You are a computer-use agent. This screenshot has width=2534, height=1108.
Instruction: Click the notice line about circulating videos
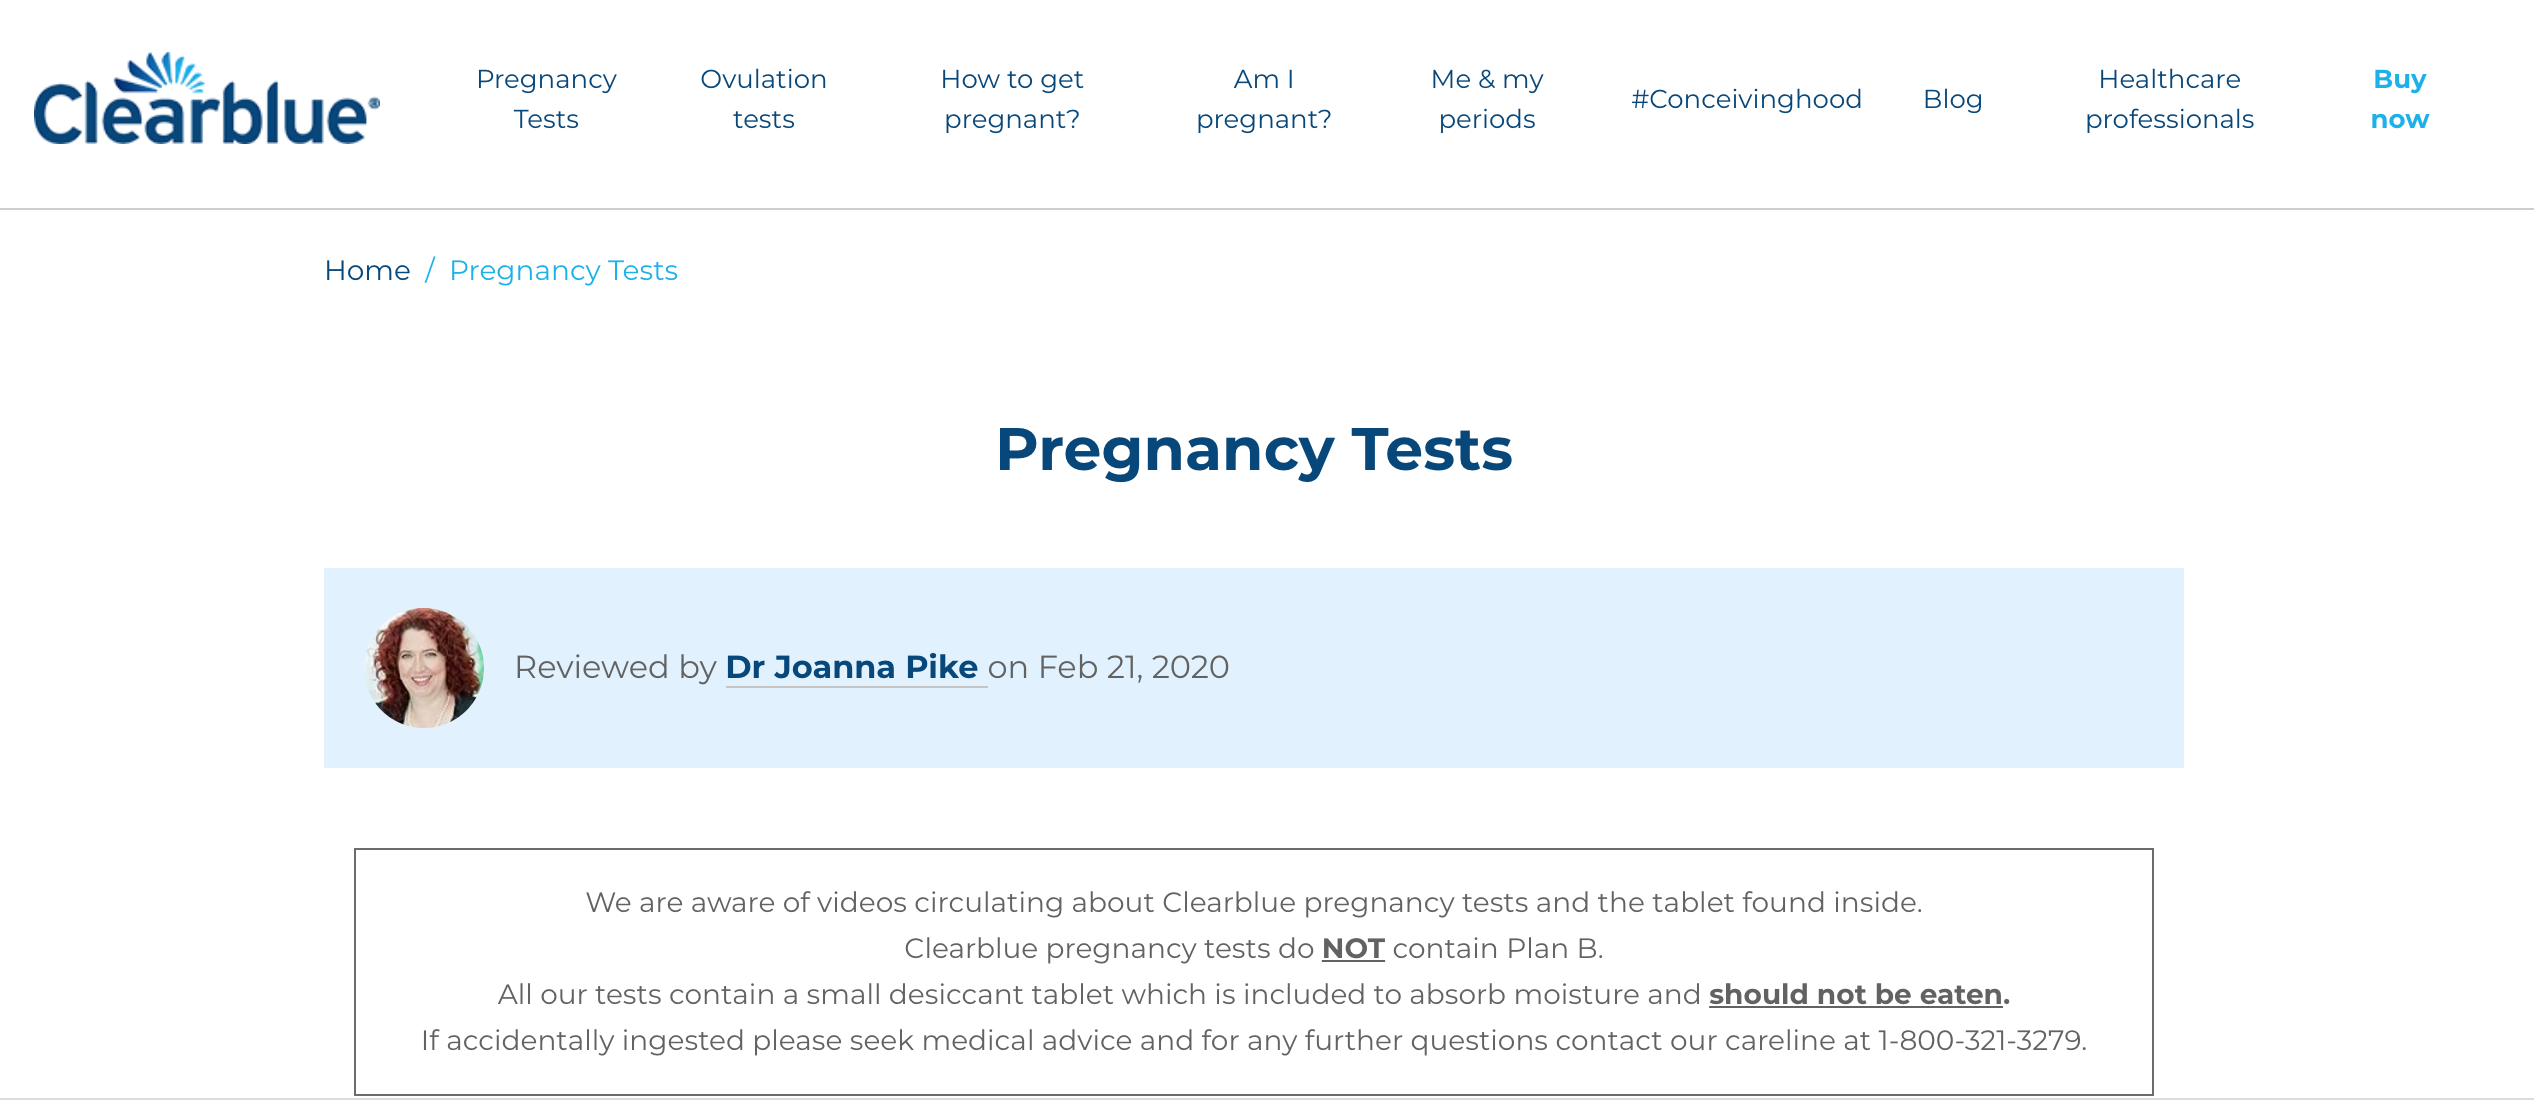(1254, 902)
